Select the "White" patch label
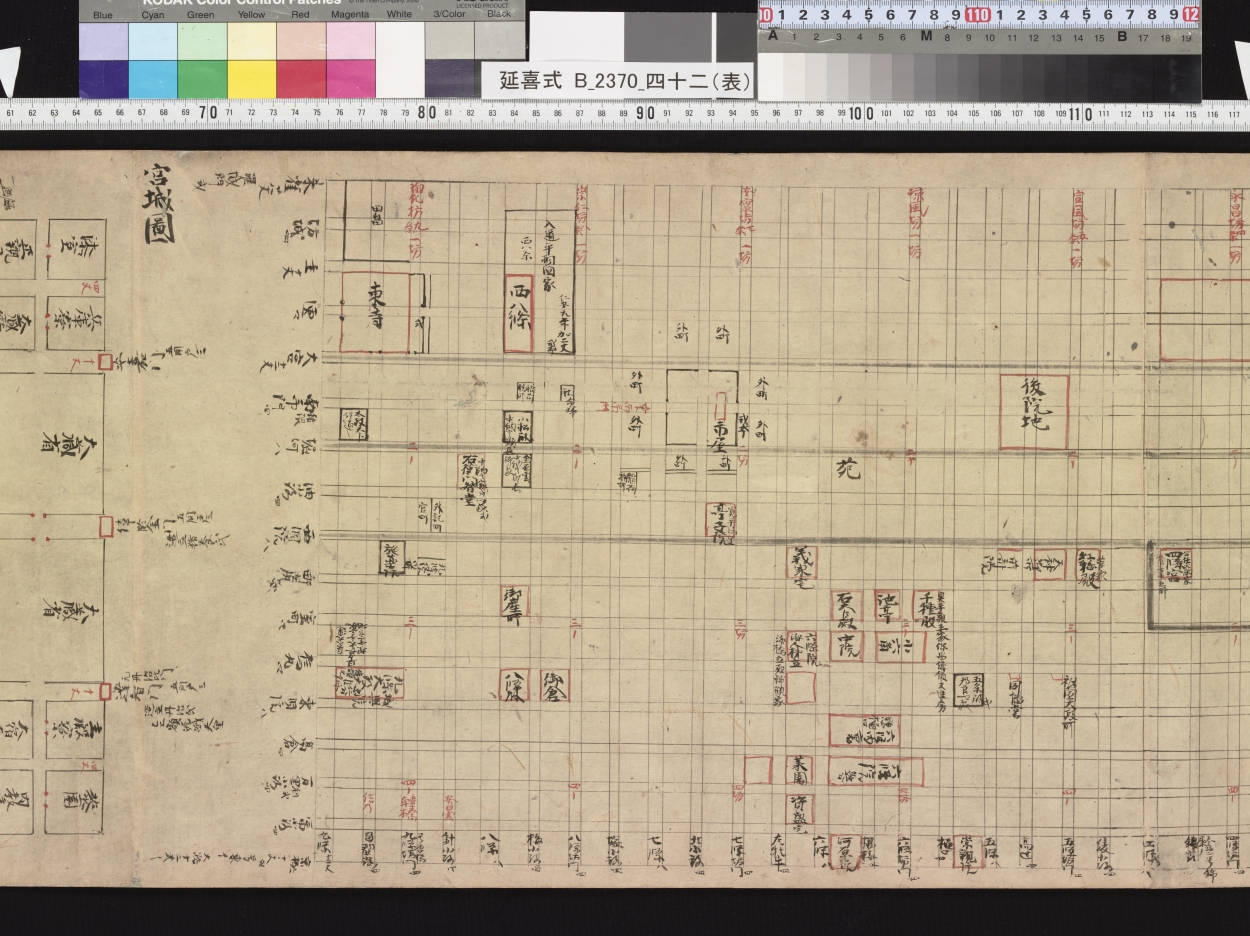This screenshot has width=1250, height=936. tap(399, 15)
